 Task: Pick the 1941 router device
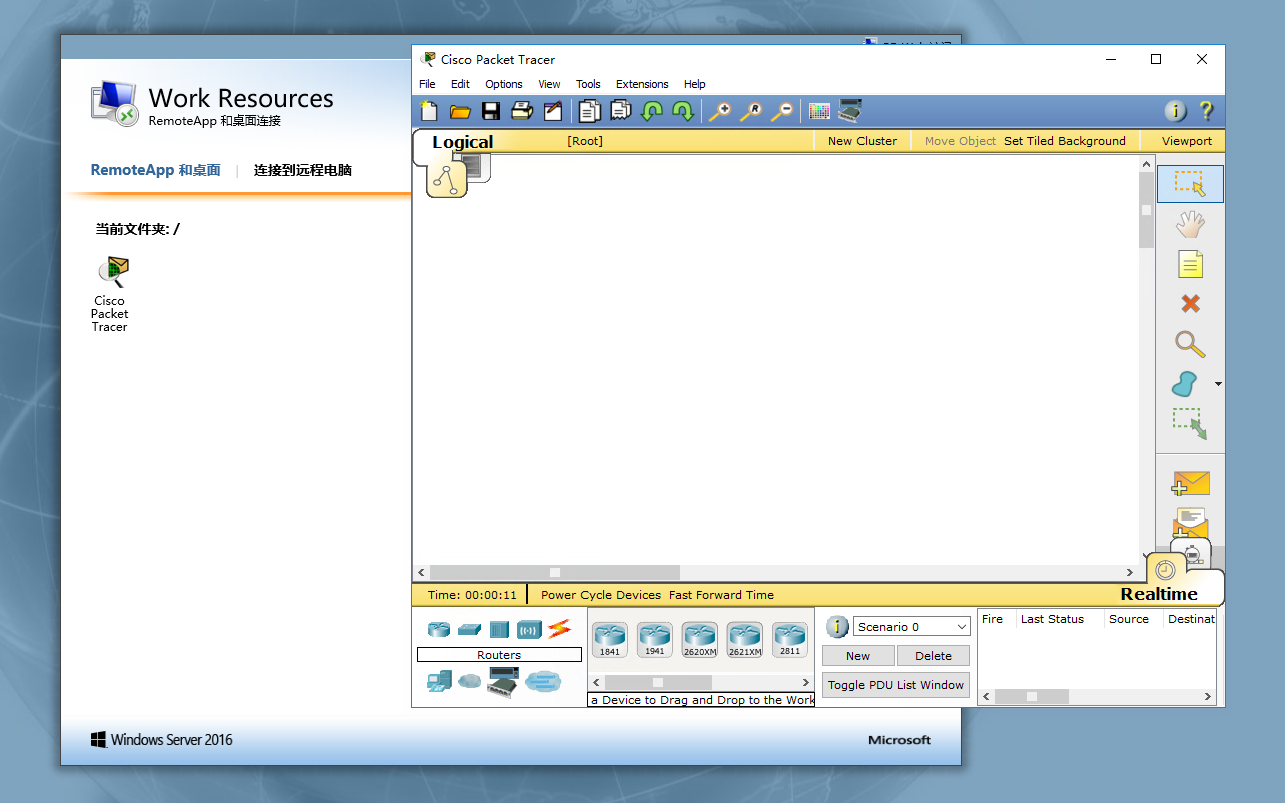tap(655, 639)
